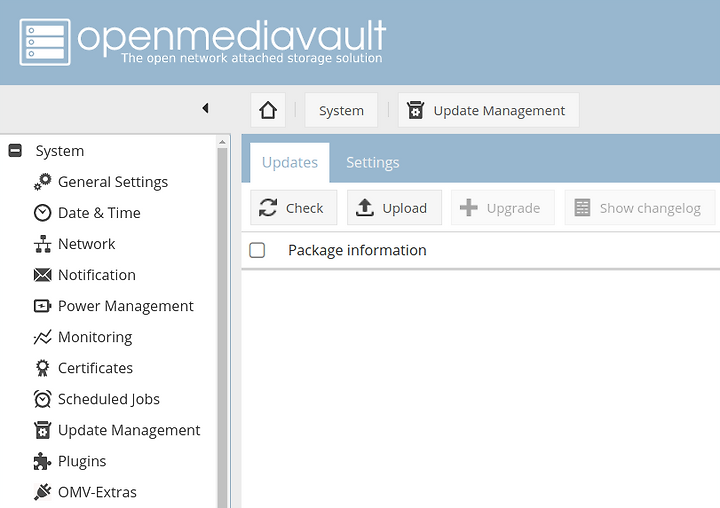Click the Check button to refresh updates
720x508 pixels.
pyautogui.click(x=294, y=208)
